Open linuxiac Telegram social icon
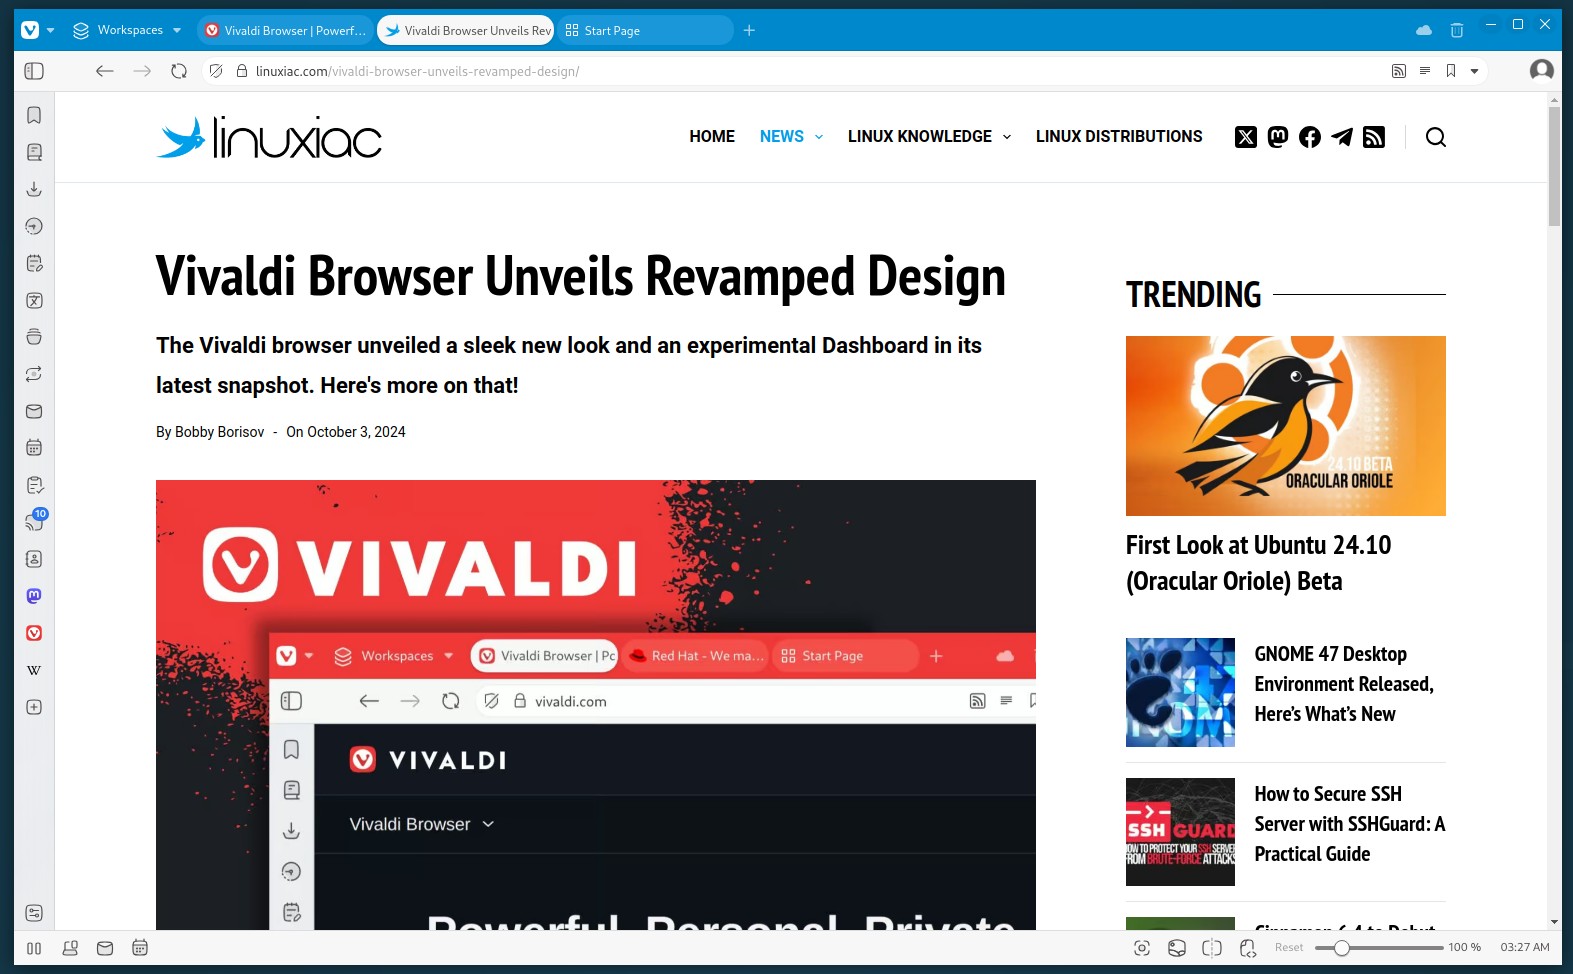 (1342, 137)
